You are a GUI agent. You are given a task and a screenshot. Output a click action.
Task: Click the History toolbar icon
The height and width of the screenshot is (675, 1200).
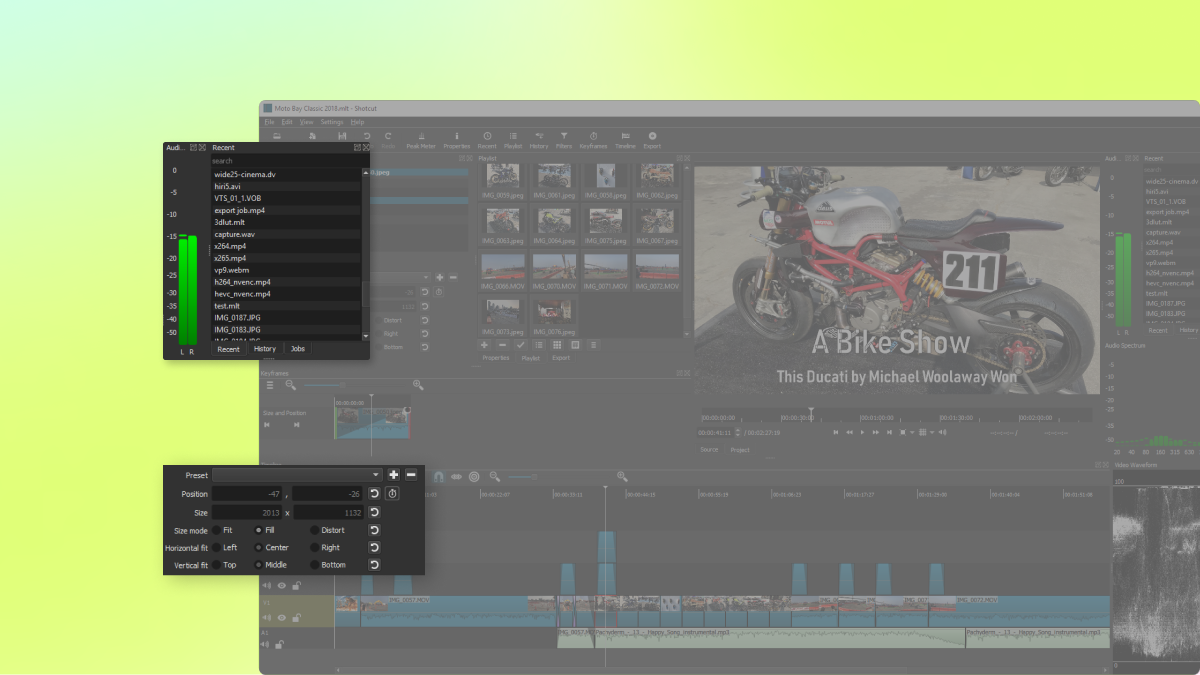[539, 139]
